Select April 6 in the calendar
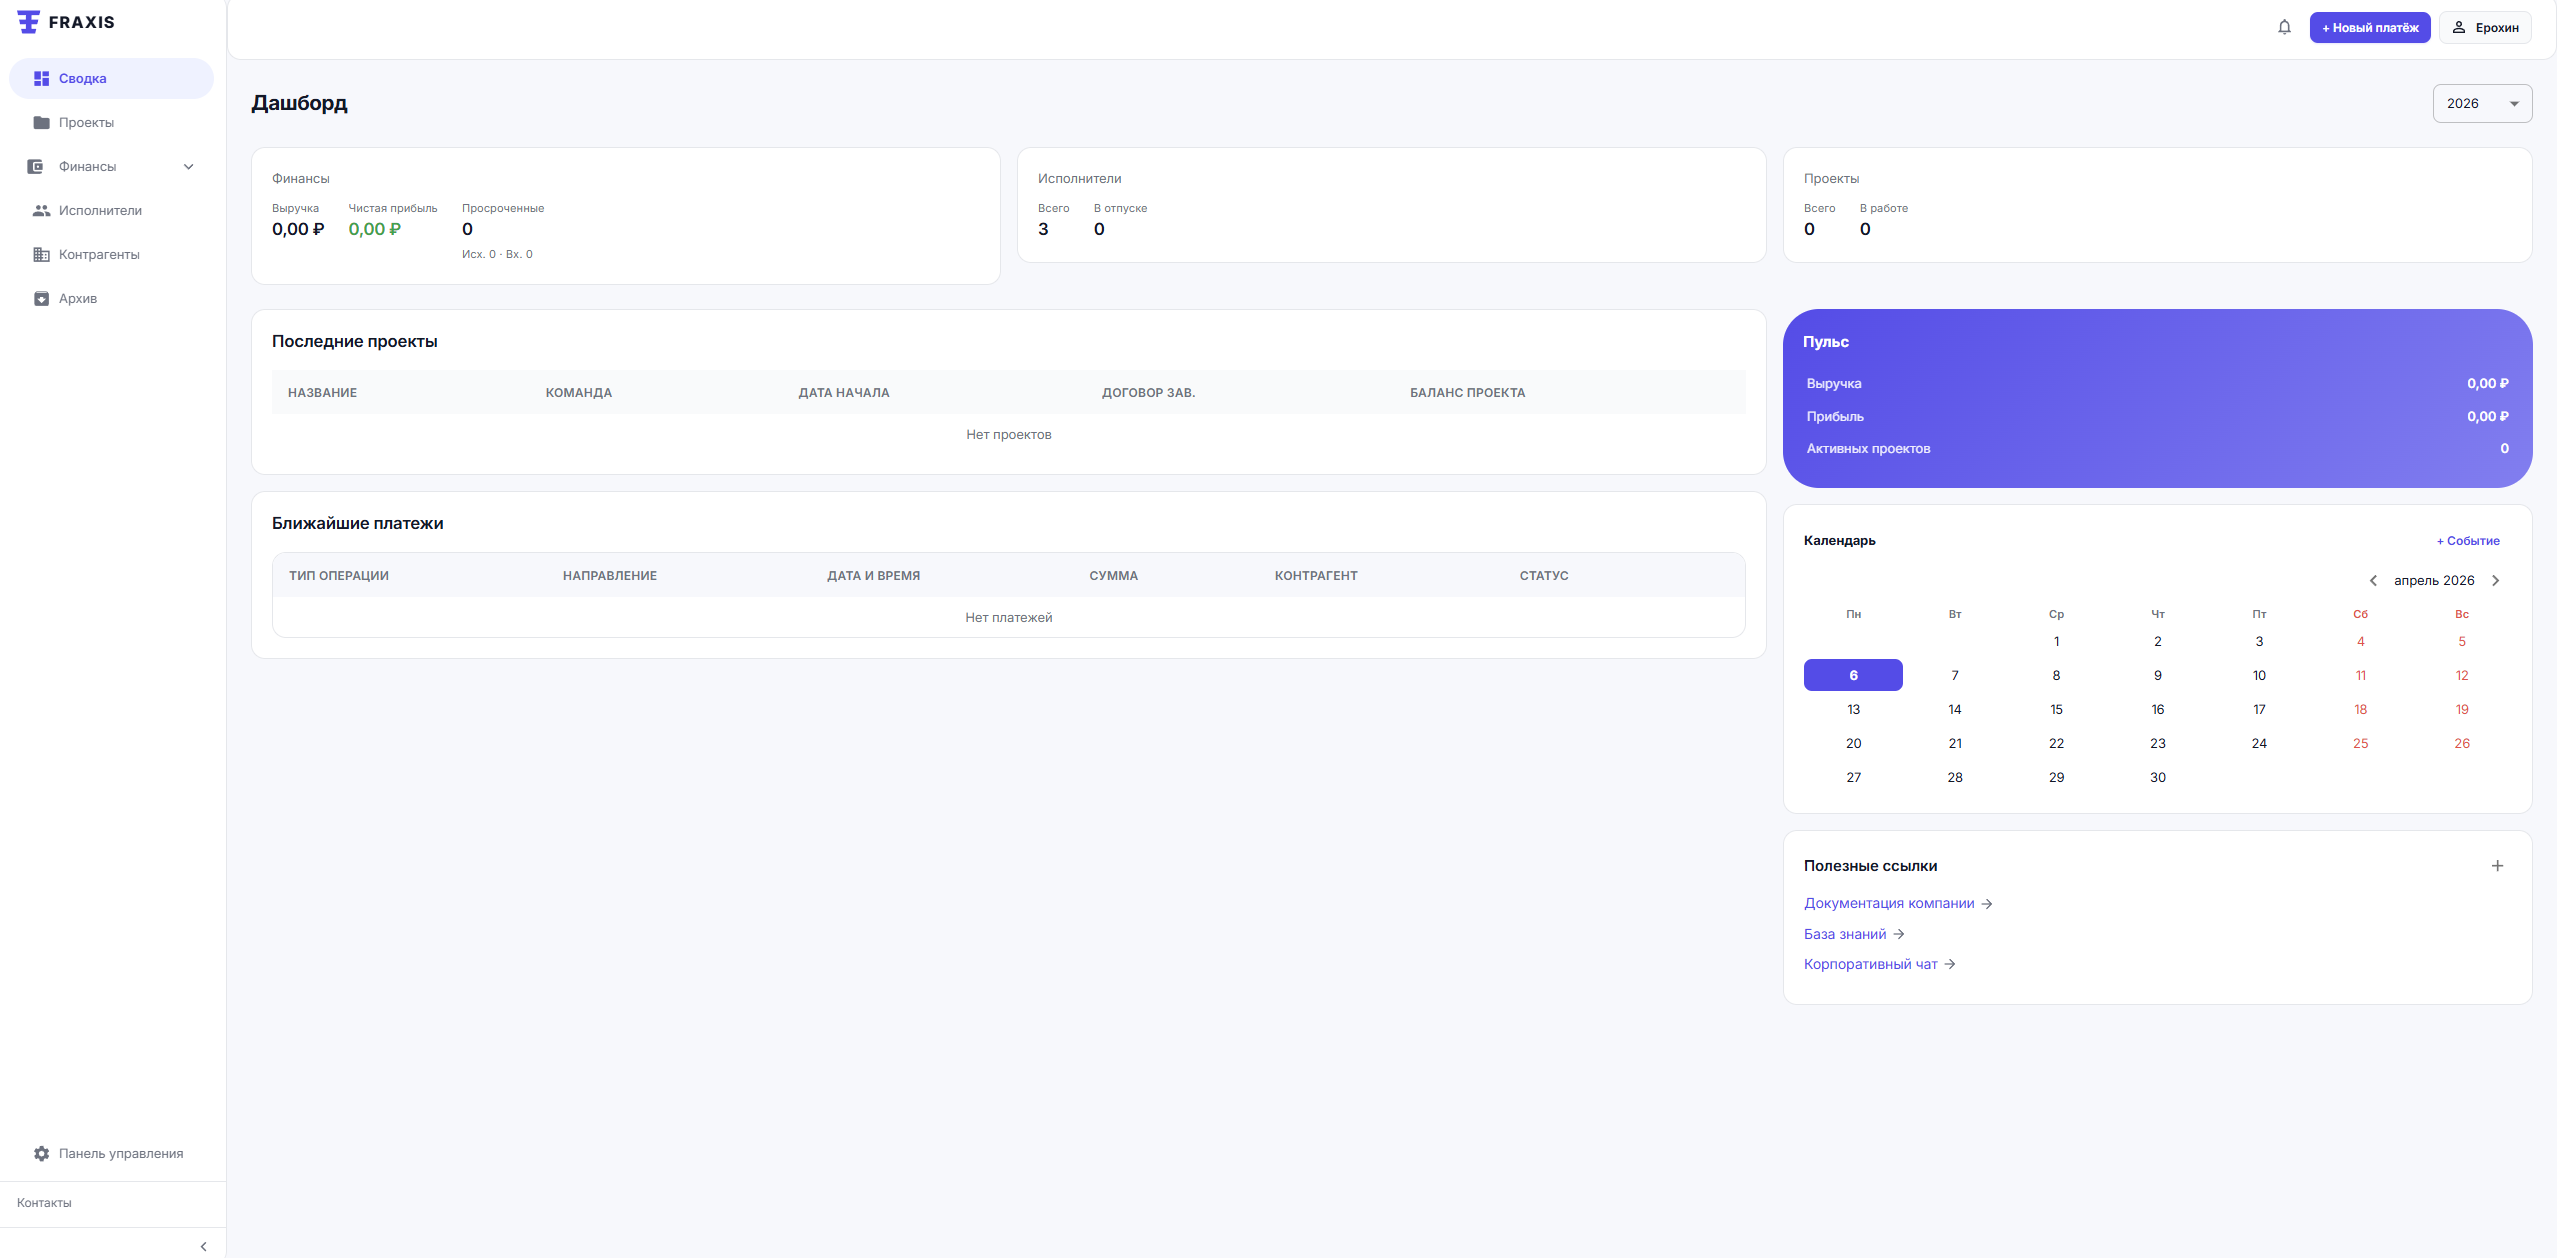Screen dimensions: 2557x1258 point(1853,675)
